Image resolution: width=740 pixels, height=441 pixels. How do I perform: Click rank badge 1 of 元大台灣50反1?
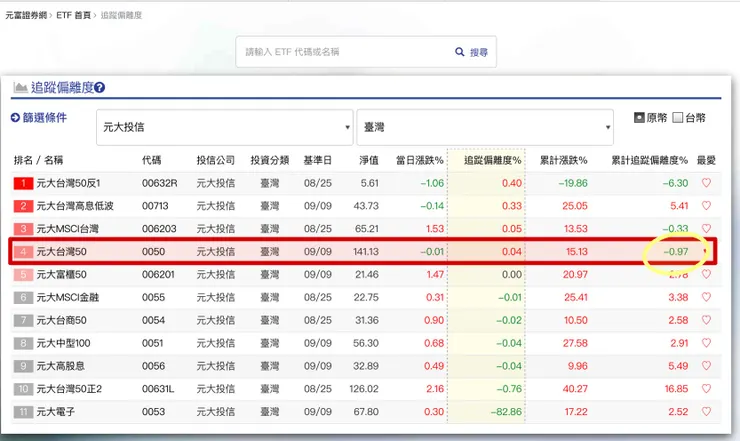[23, 183]
